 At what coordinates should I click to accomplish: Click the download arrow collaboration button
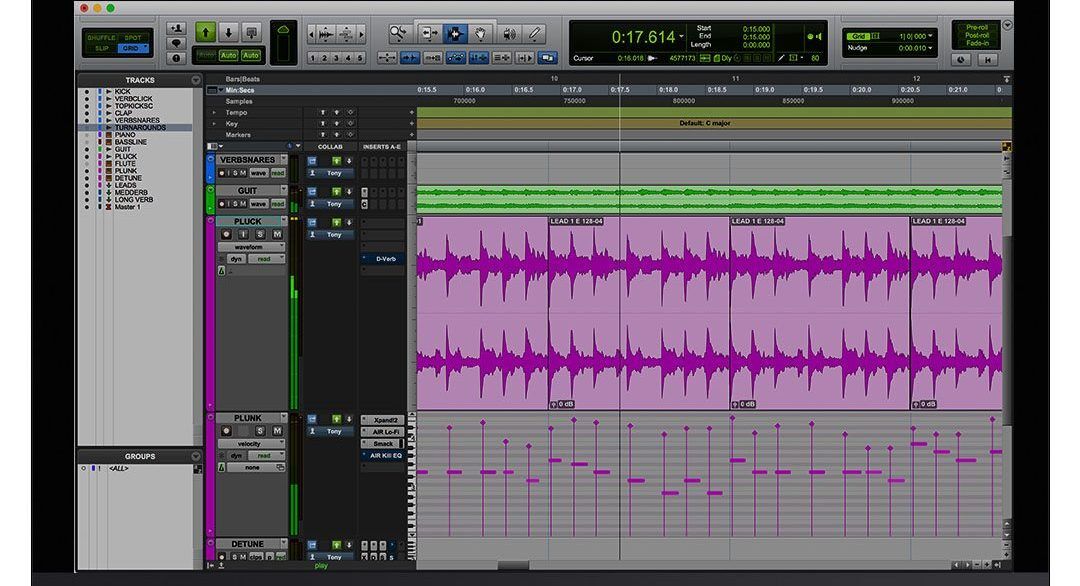click(228, 32)
